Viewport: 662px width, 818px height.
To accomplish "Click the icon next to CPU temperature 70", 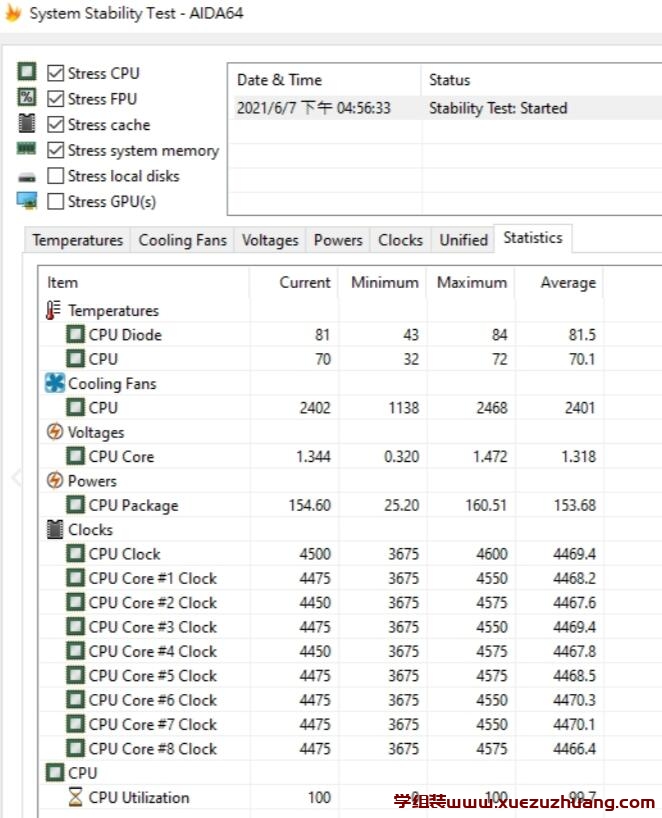I will [75, 358].
